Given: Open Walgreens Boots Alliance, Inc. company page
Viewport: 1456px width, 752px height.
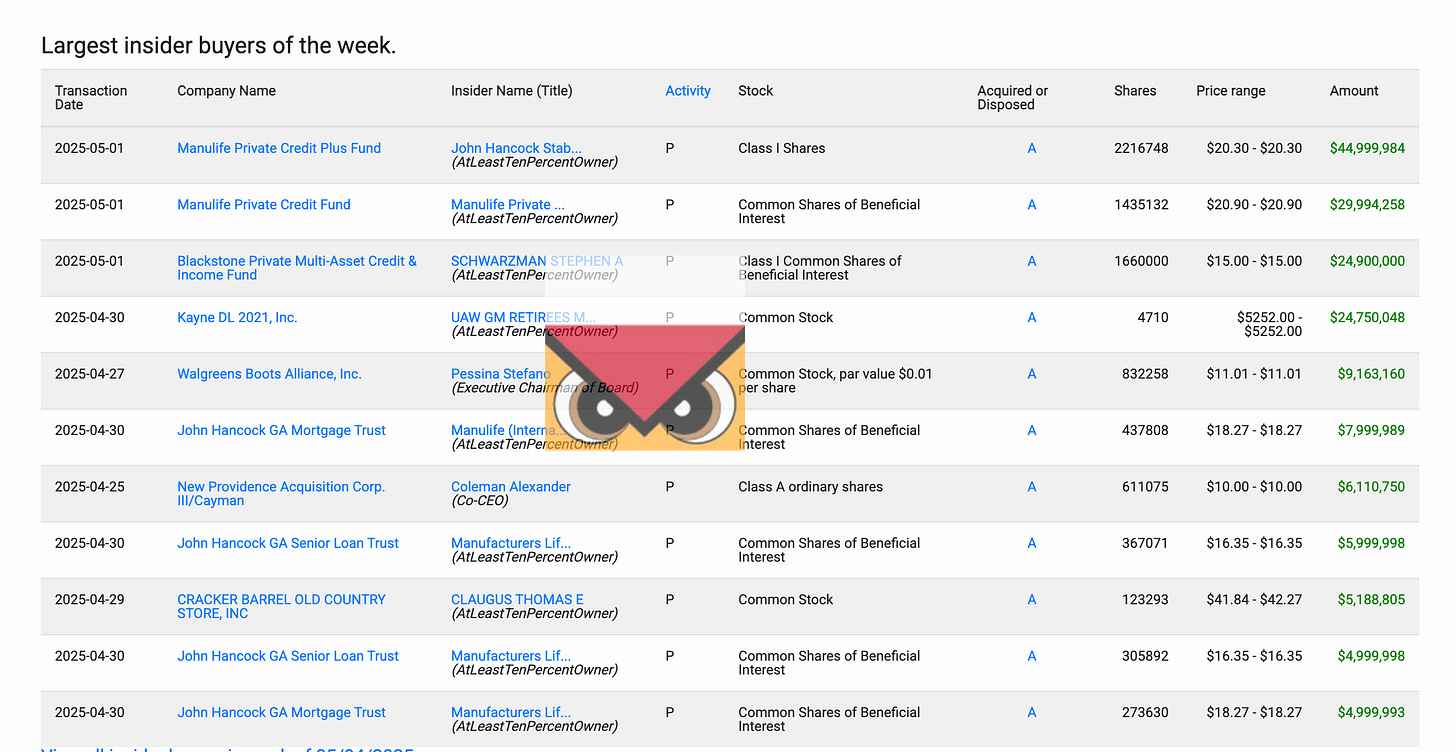Looking at the screenshot, I should [269, 374].
